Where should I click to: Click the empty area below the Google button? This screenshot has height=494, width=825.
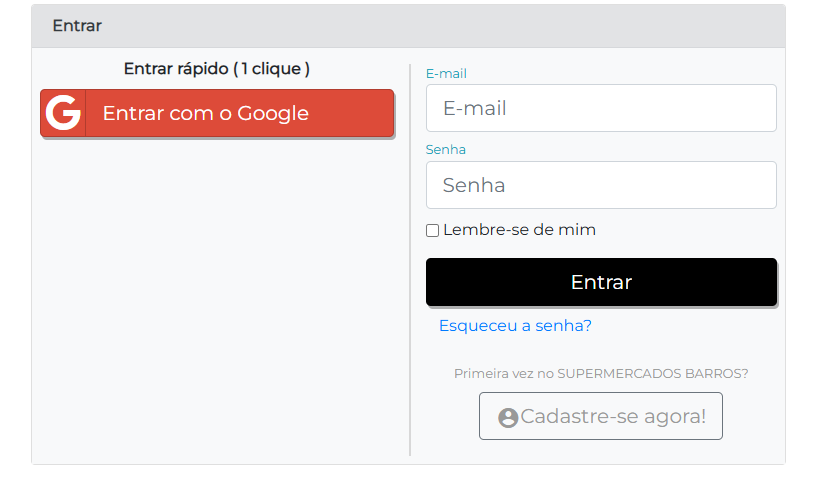pyautogui.click(x=217, y=300)
